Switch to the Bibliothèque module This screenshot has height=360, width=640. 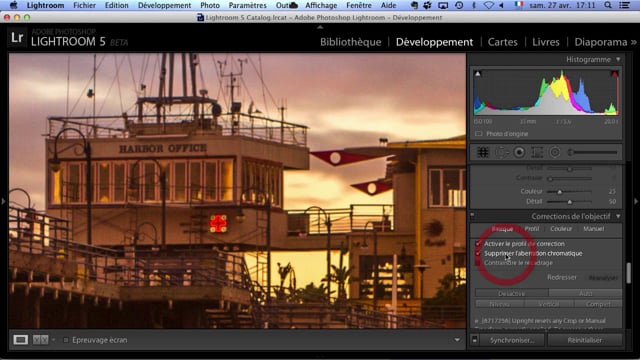pyautogui.click(x=351, y=42)
